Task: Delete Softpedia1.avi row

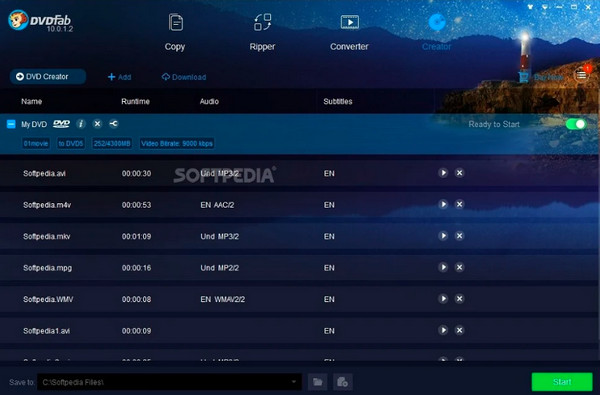Action: coord(460,330)
